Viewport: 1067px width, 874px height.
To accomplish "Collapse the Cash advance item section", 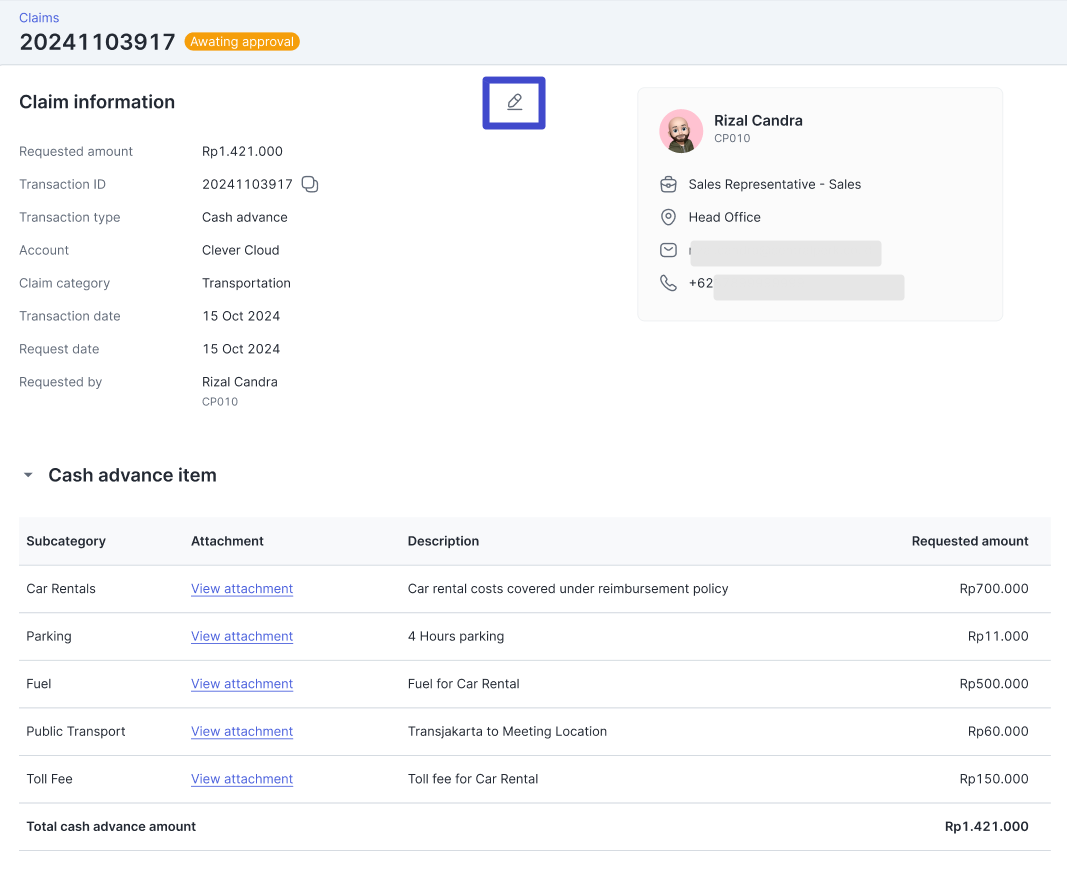I will 28,475.
